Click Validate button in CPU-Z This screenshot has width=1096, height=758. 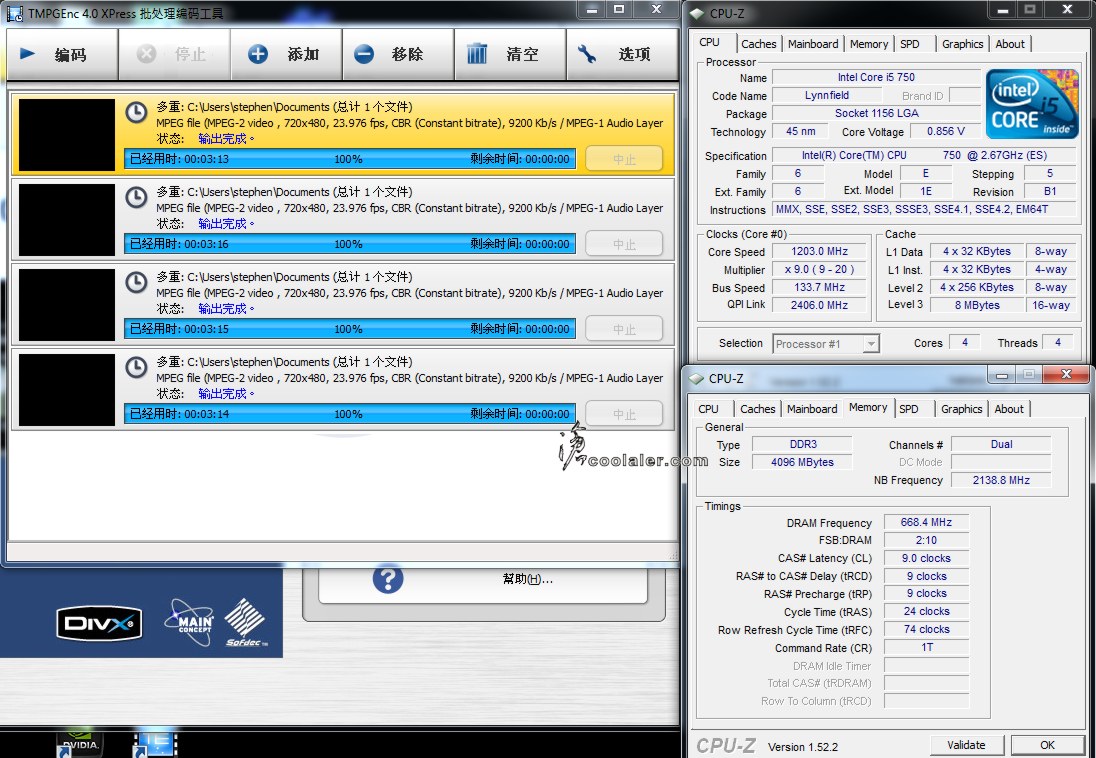(966, 745)
